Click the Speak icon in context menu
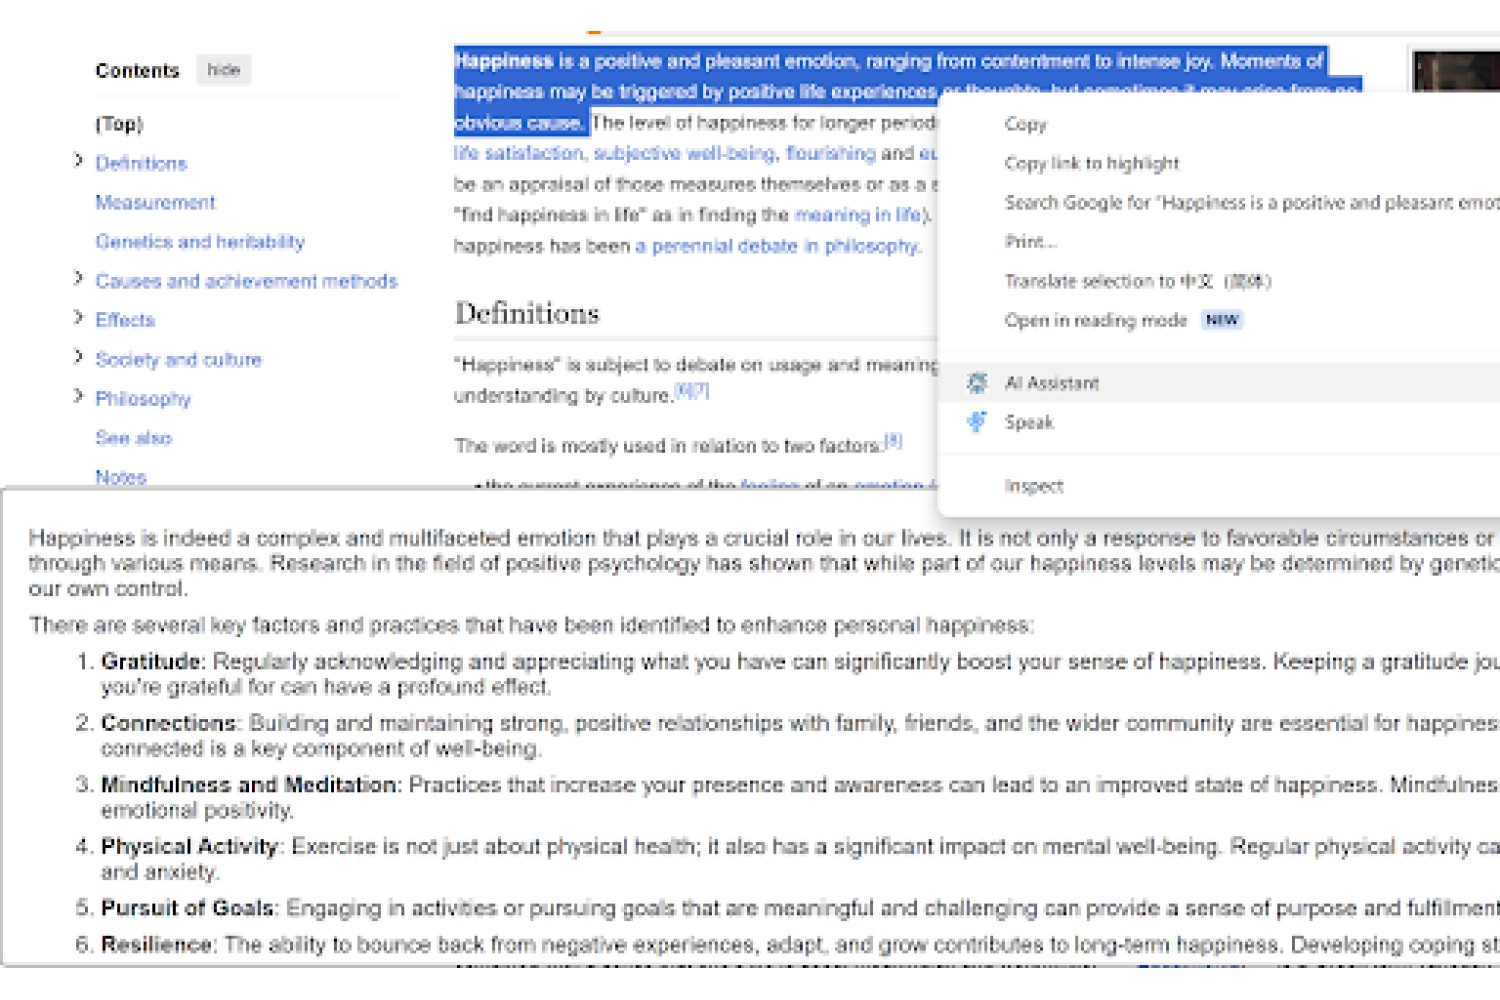This screenshot has width=1500, height=1000. 977,422
